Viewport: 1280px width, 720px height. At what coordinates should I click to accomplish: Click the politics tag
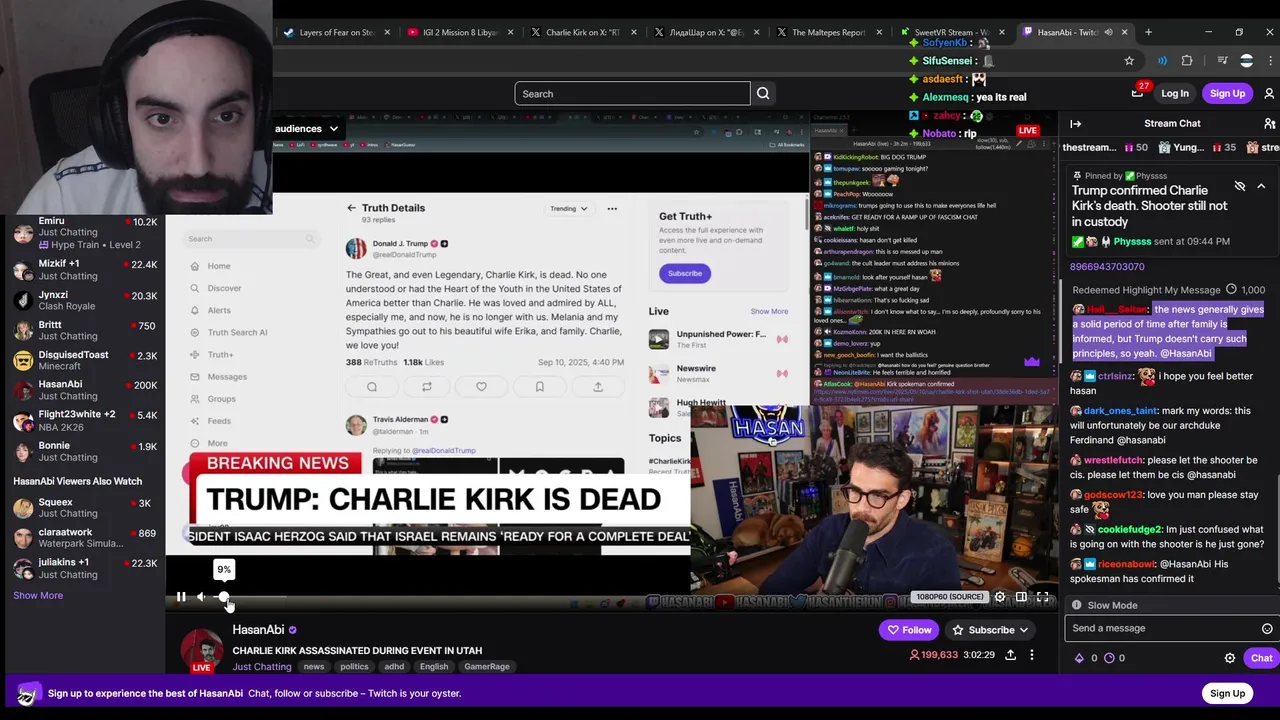click(x=354, y=666)
